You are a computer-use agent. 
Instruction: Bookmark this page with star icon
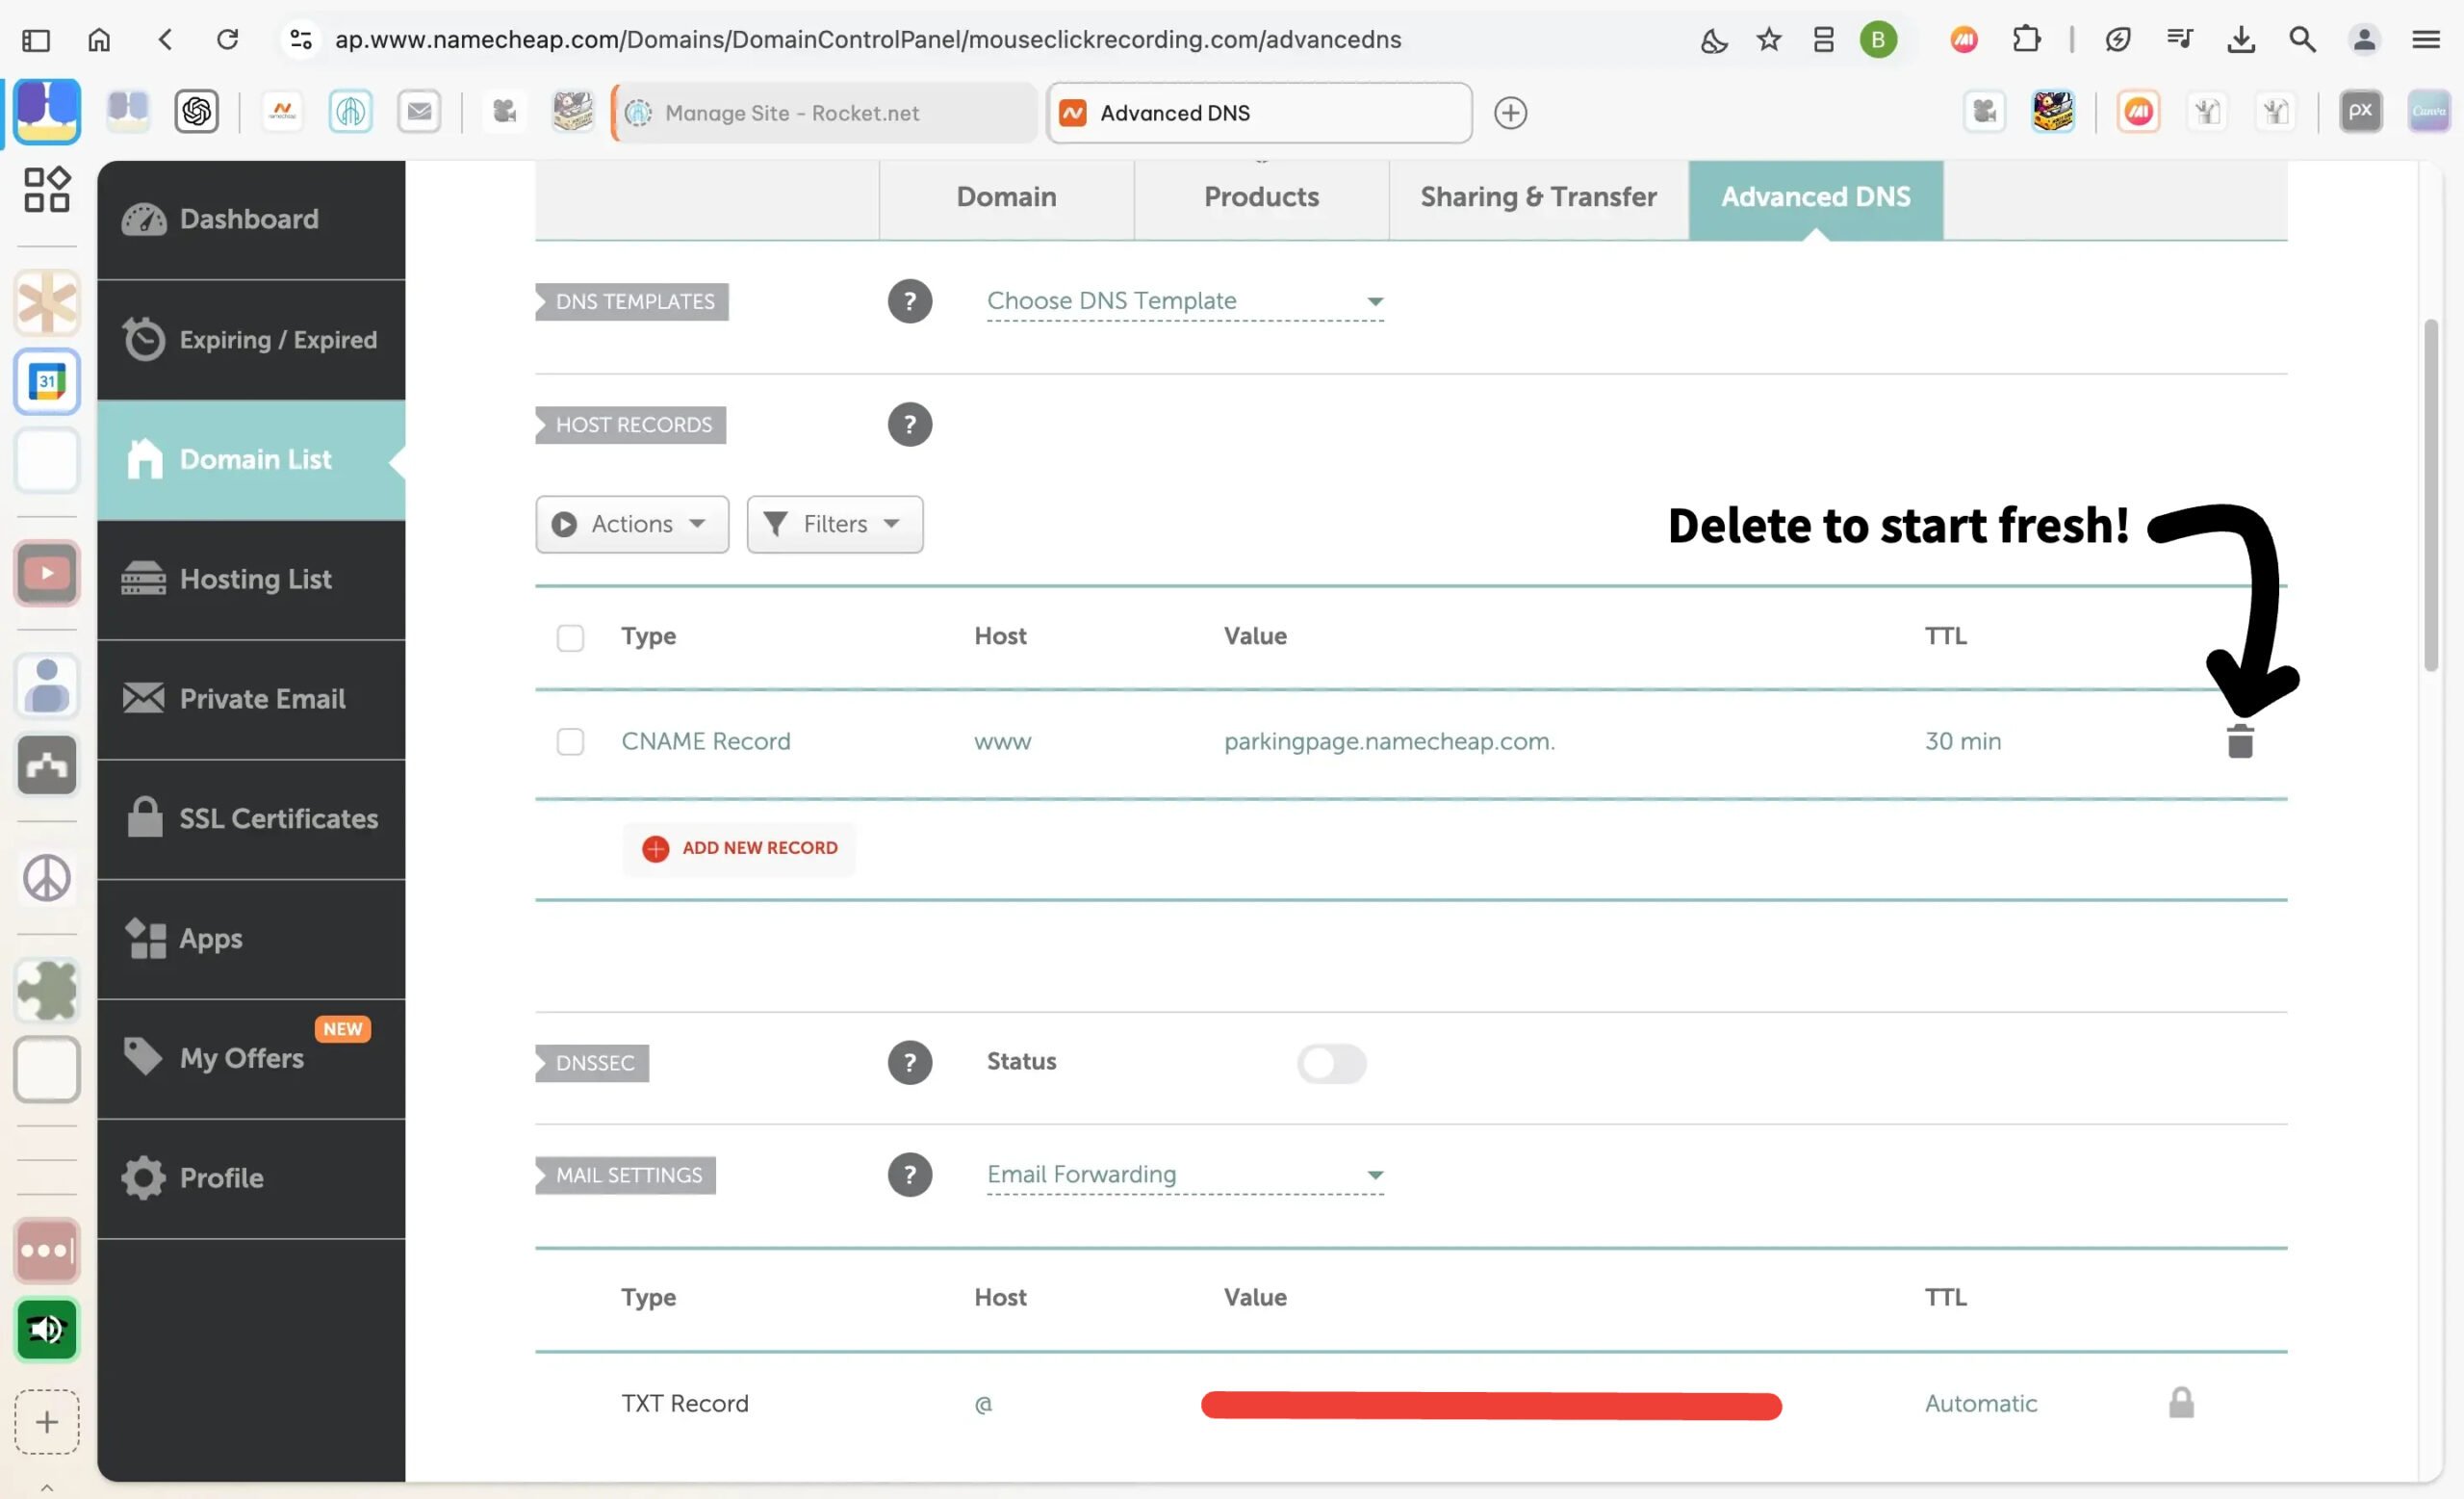pos(1768,40)
